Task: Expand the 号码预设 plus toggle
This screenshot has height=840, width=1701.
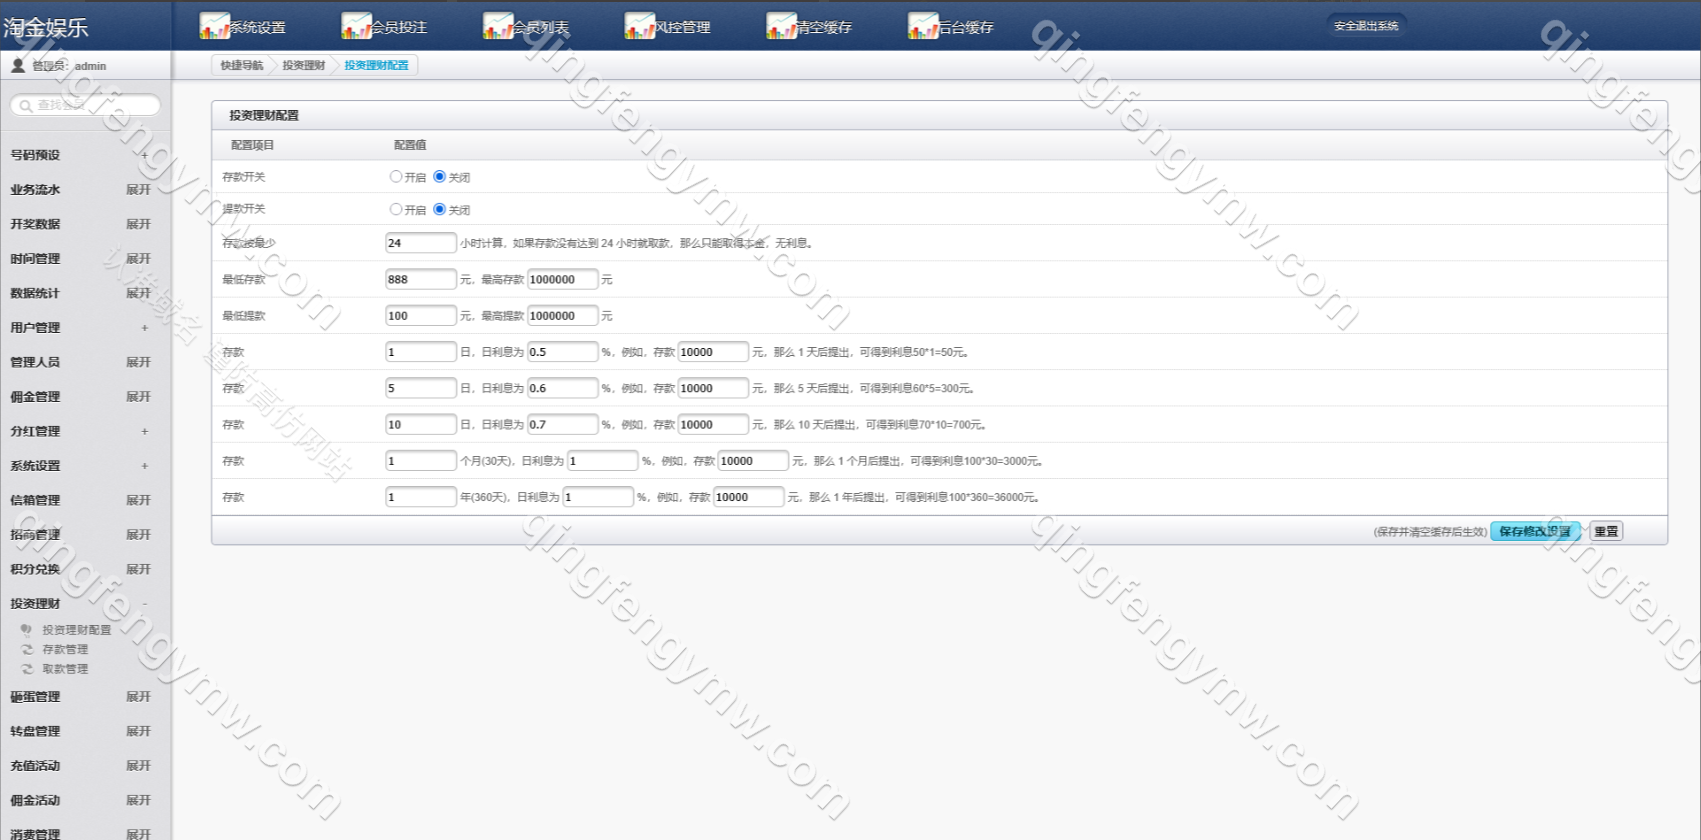Action: pyautogui.click(x=144, y=156)
